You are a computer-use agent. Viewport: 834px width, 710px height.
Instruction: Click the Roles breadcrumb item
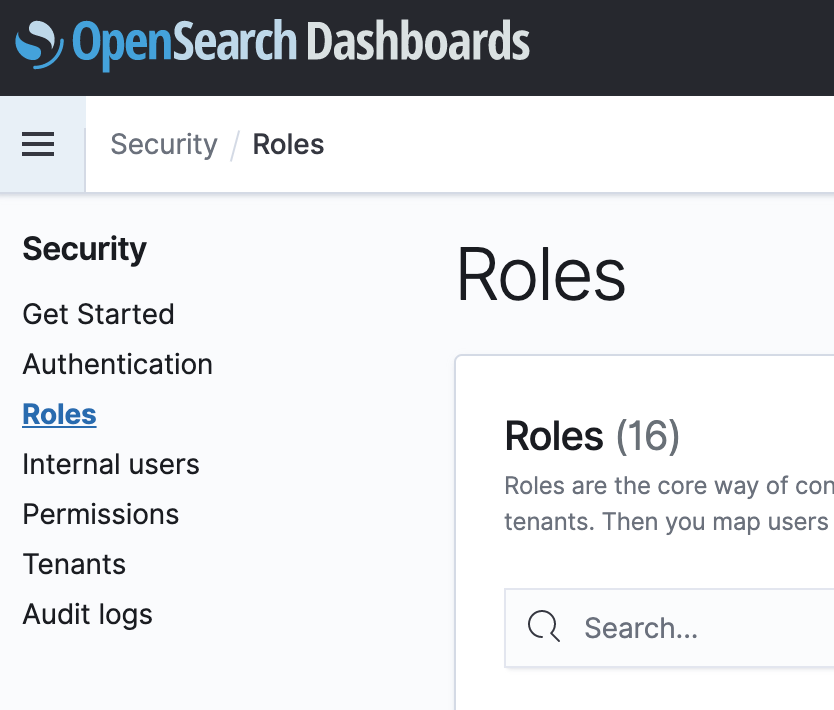tap(288, 145)
